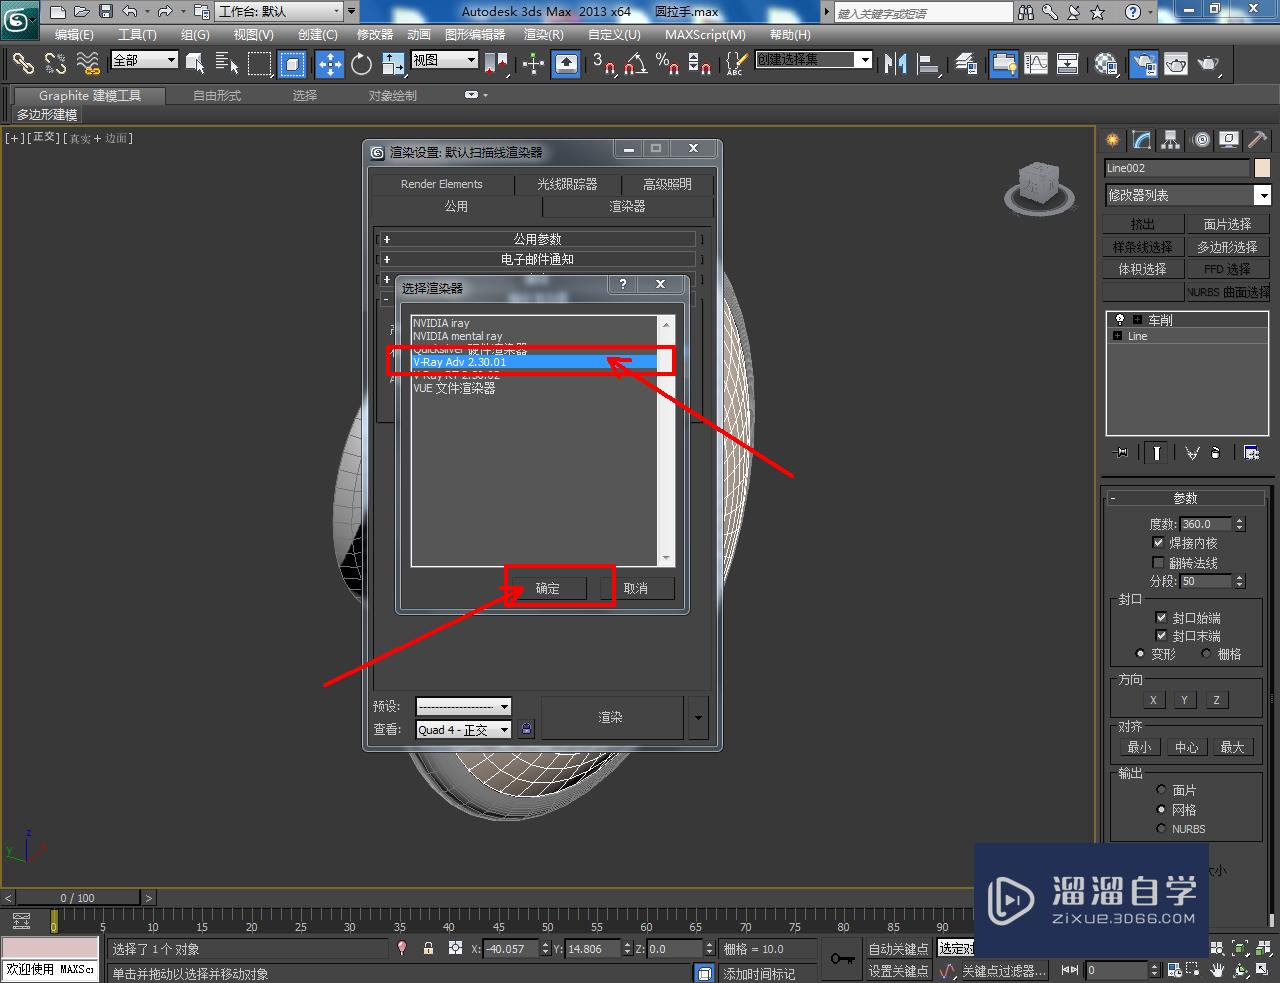Toggle Cap End checkbox
This screenshot has width=1280, height=983.
[1161, 635]
